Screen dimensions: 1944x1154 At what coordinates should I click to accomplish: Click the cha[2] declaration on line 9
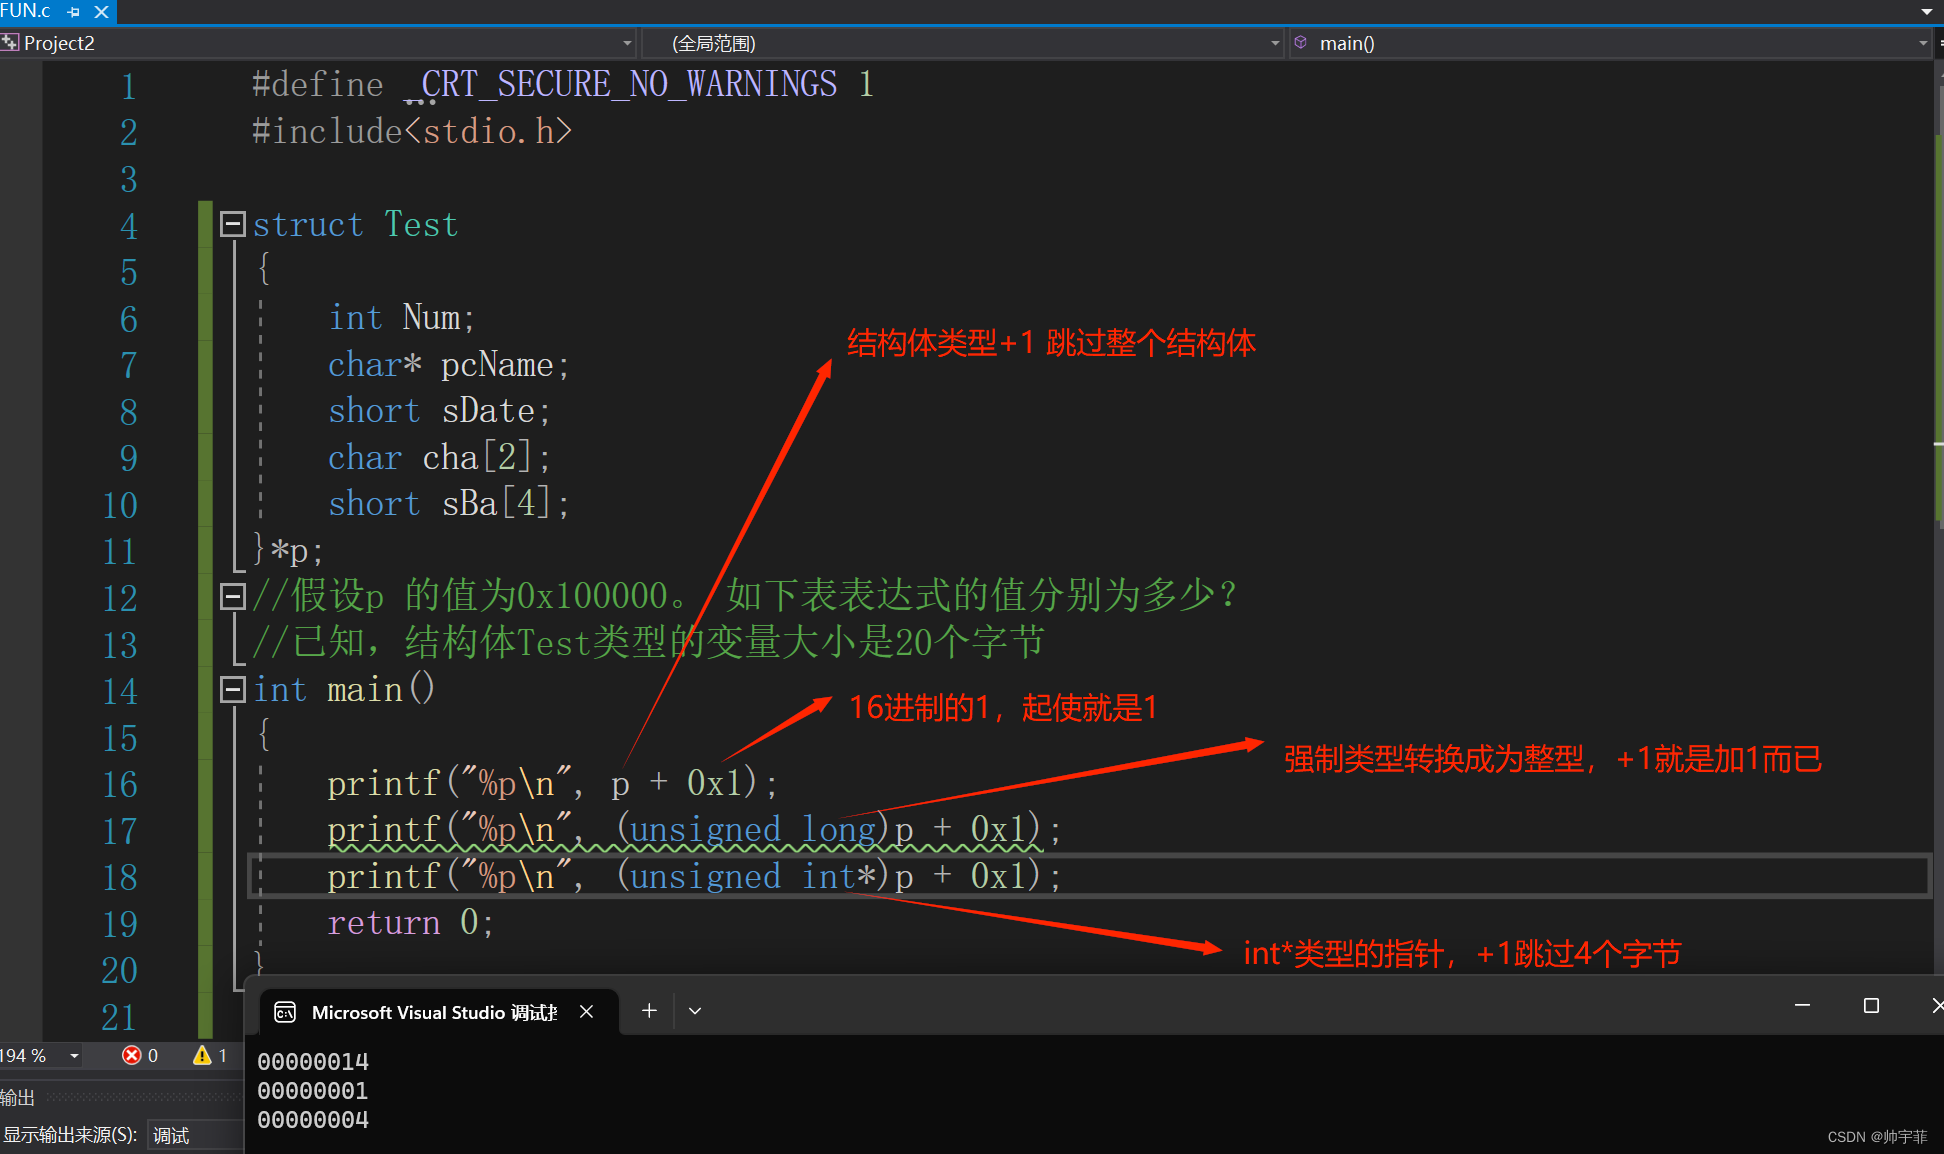tap(477, 457)
